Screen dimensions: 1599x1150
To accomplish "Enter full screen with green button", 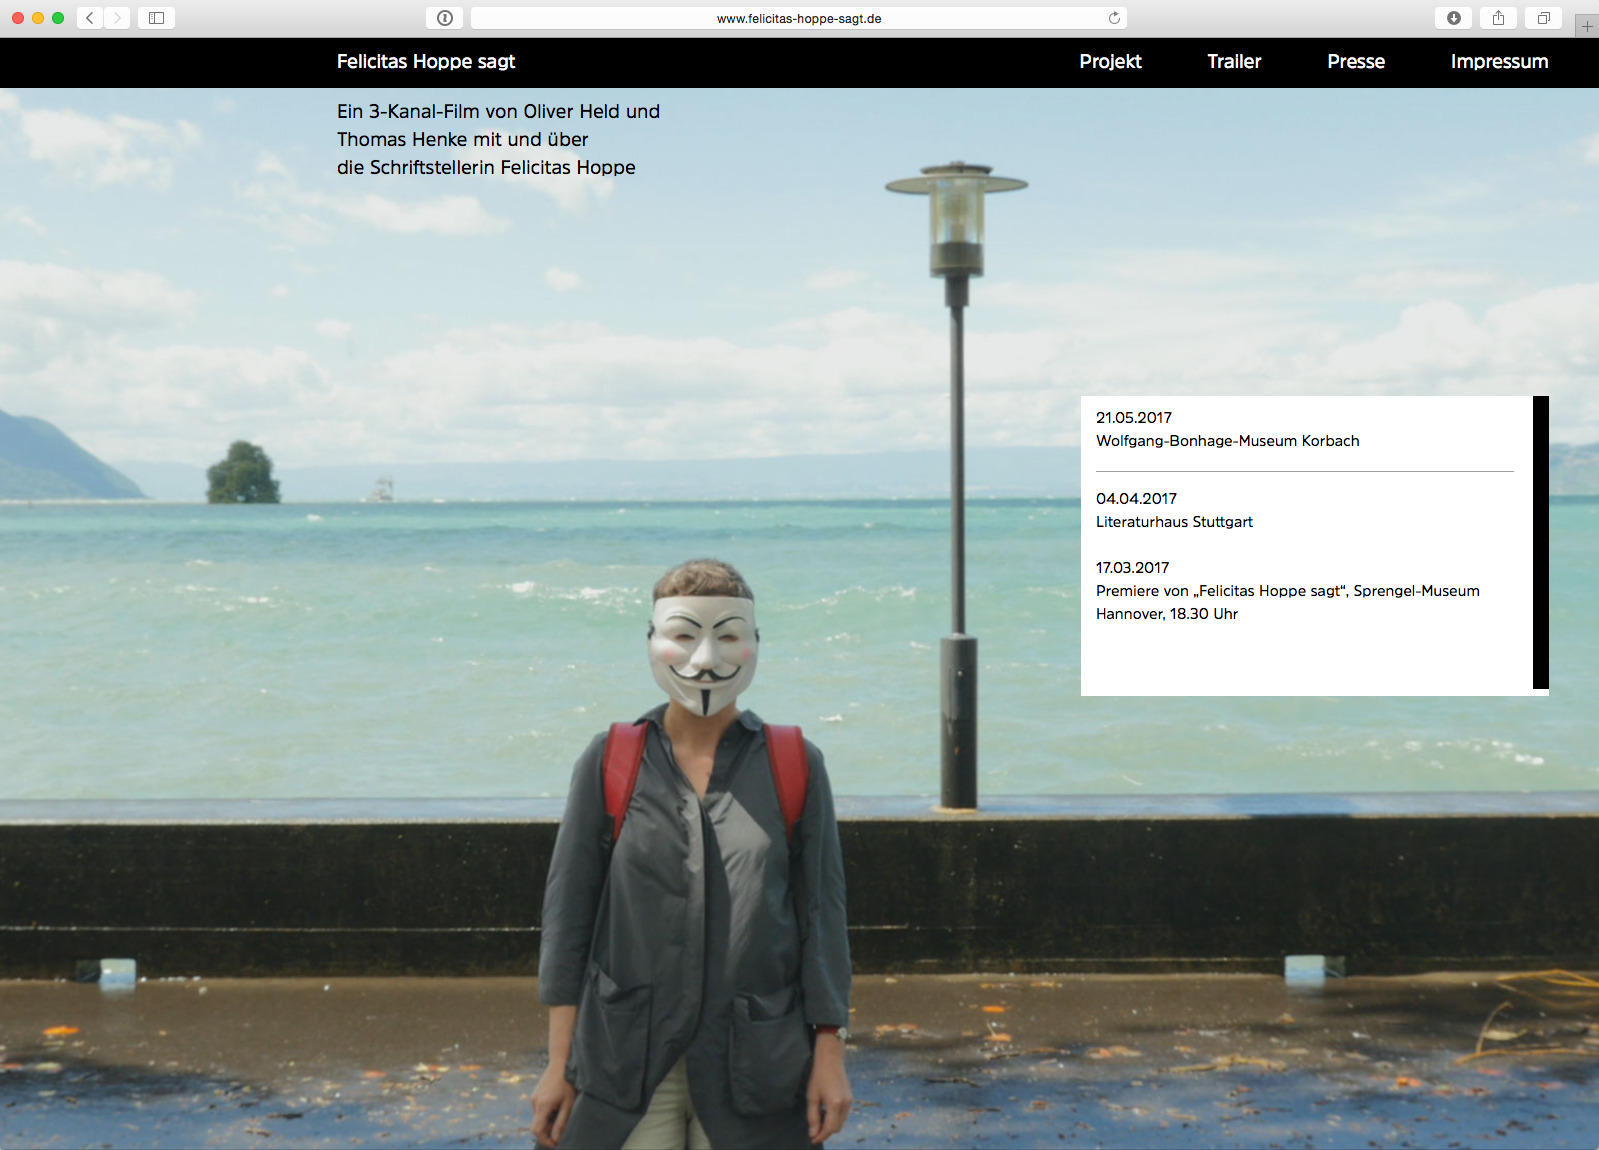I will point(58,18).
